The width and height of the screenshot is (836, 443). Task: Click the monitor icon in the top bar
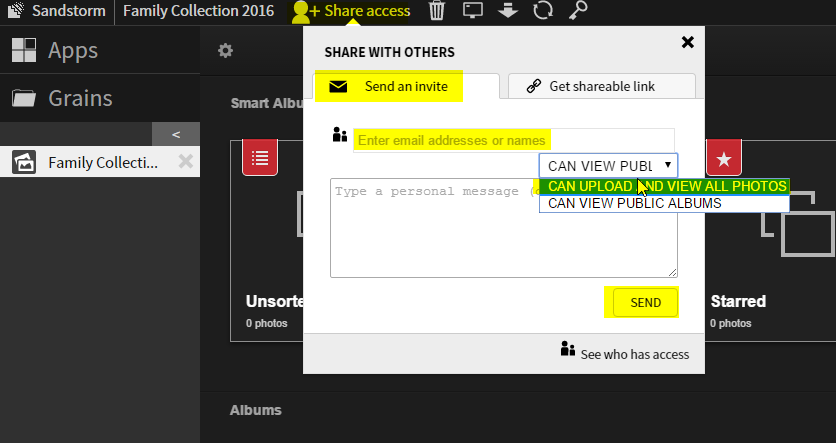tap(473, 11)
